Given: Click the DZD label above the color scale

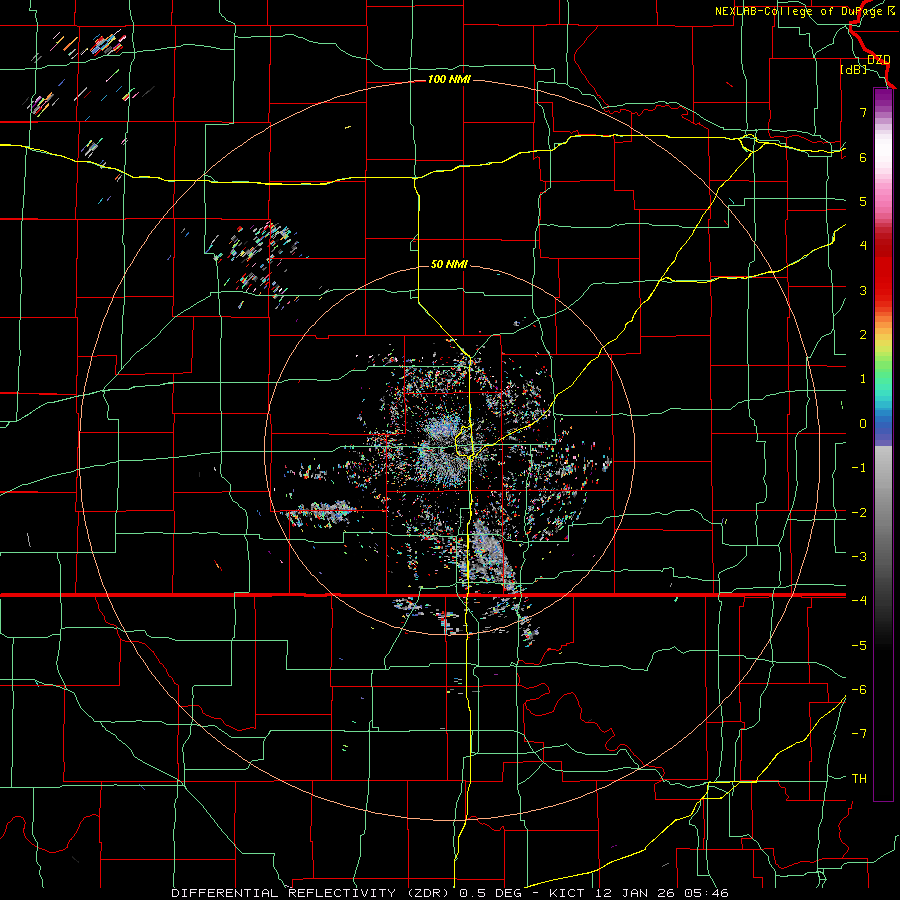Looking at the screenshot, I should 878,60.
